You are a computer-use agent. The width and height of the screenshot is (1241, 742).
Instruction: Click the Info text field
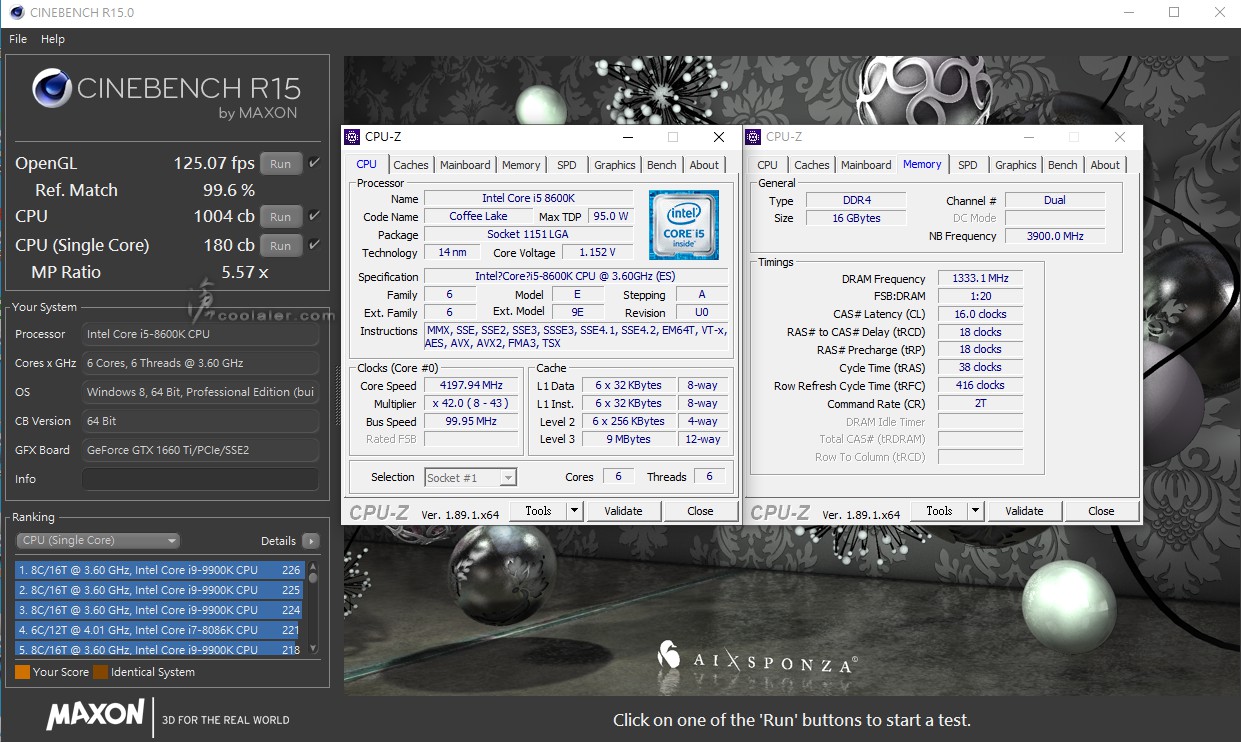[200, 479]
